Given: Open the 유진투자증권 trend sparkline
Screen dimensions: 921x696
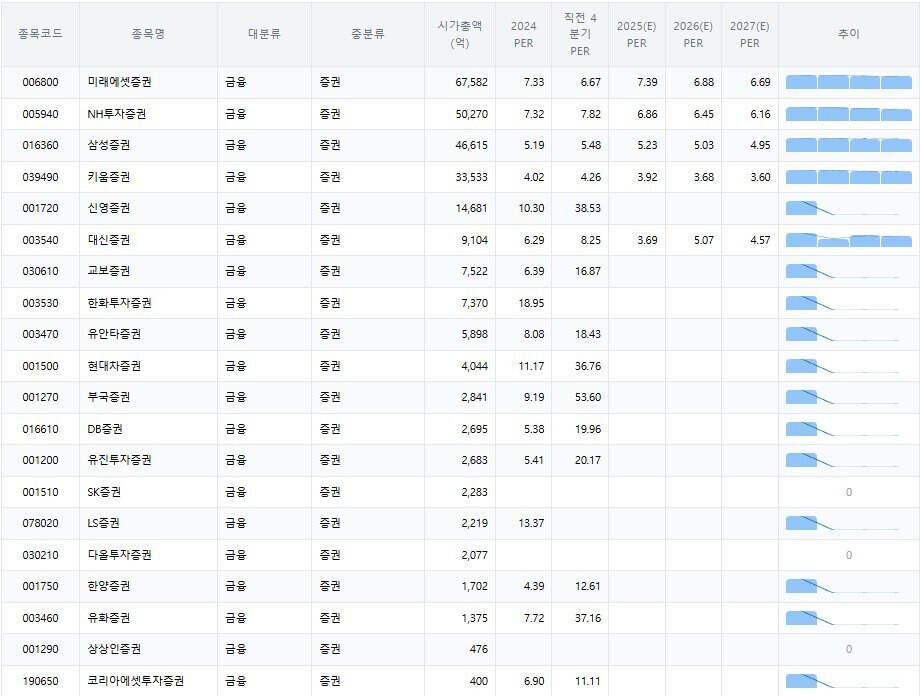Looking at the screenshot, I should point(843,460).
